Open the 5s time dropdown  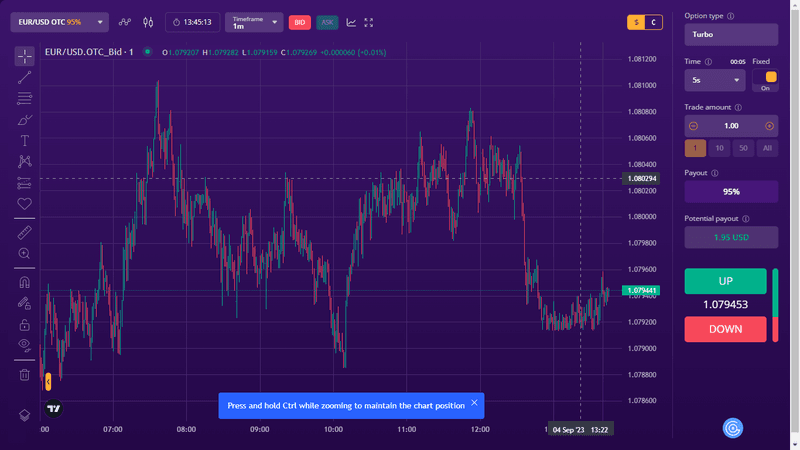715,80
